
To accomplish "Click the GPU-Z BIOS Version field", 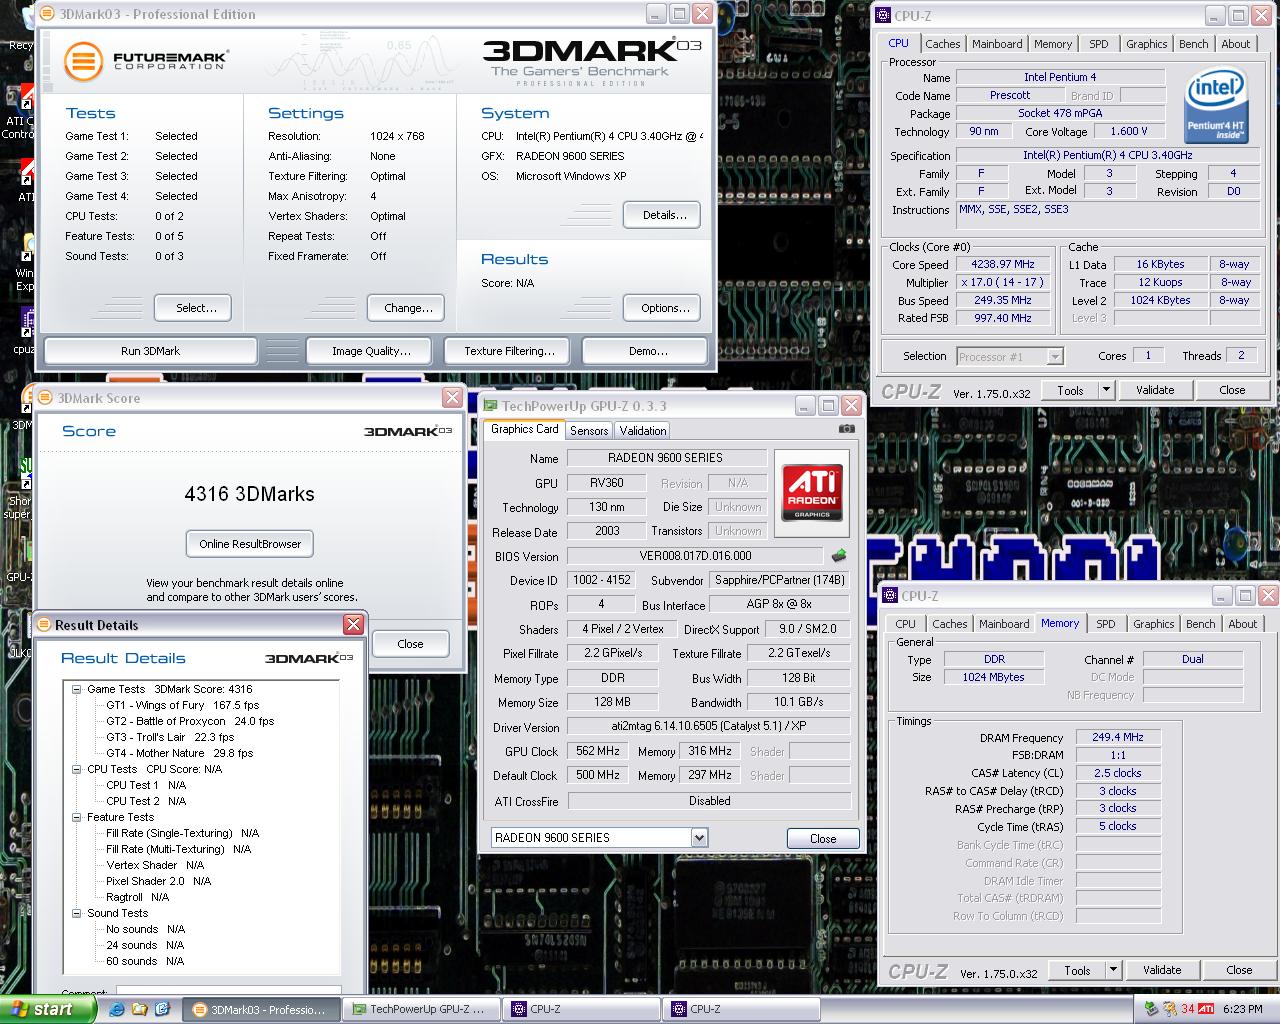I will point(695,556).
